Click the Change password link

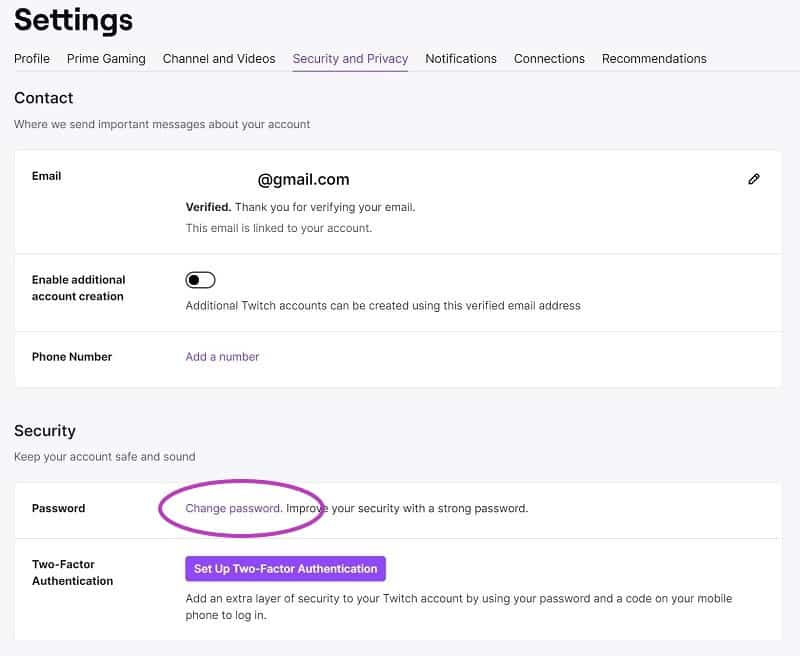[x=233, y=508]
